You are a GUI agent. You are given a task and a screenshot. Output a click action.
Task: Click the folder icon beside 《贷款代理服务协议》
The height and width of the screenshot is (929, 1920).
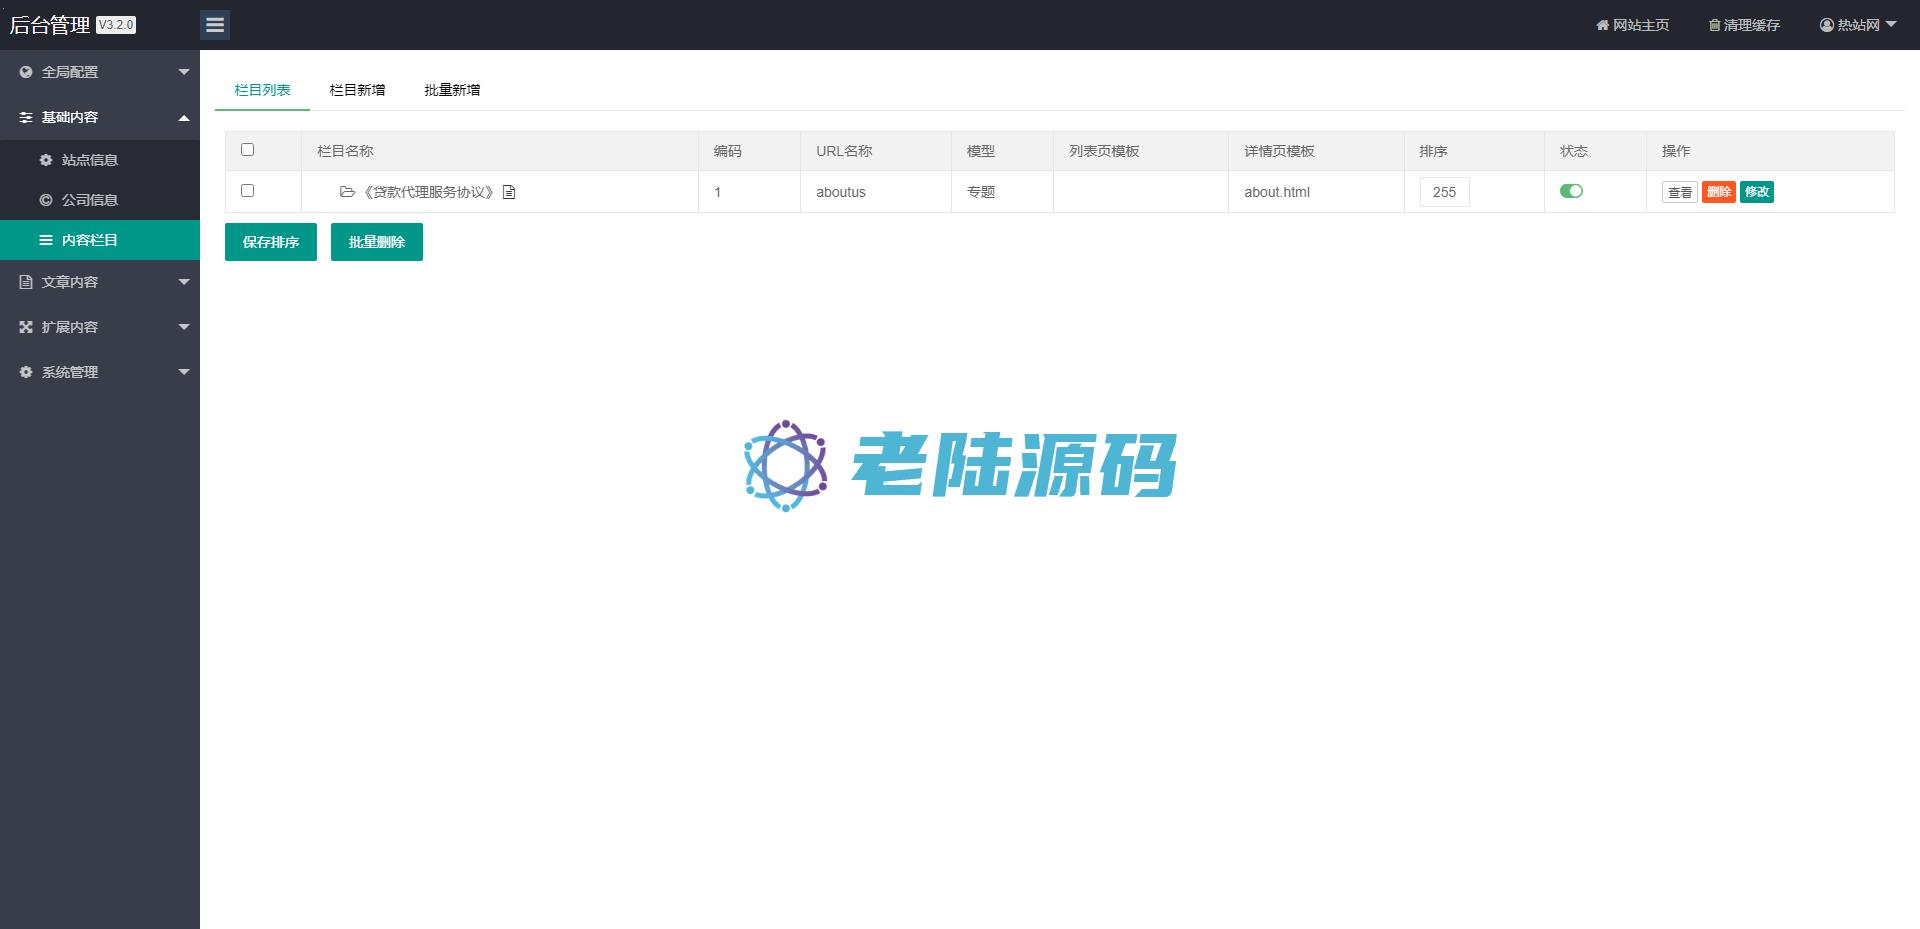tap(347, 192)
